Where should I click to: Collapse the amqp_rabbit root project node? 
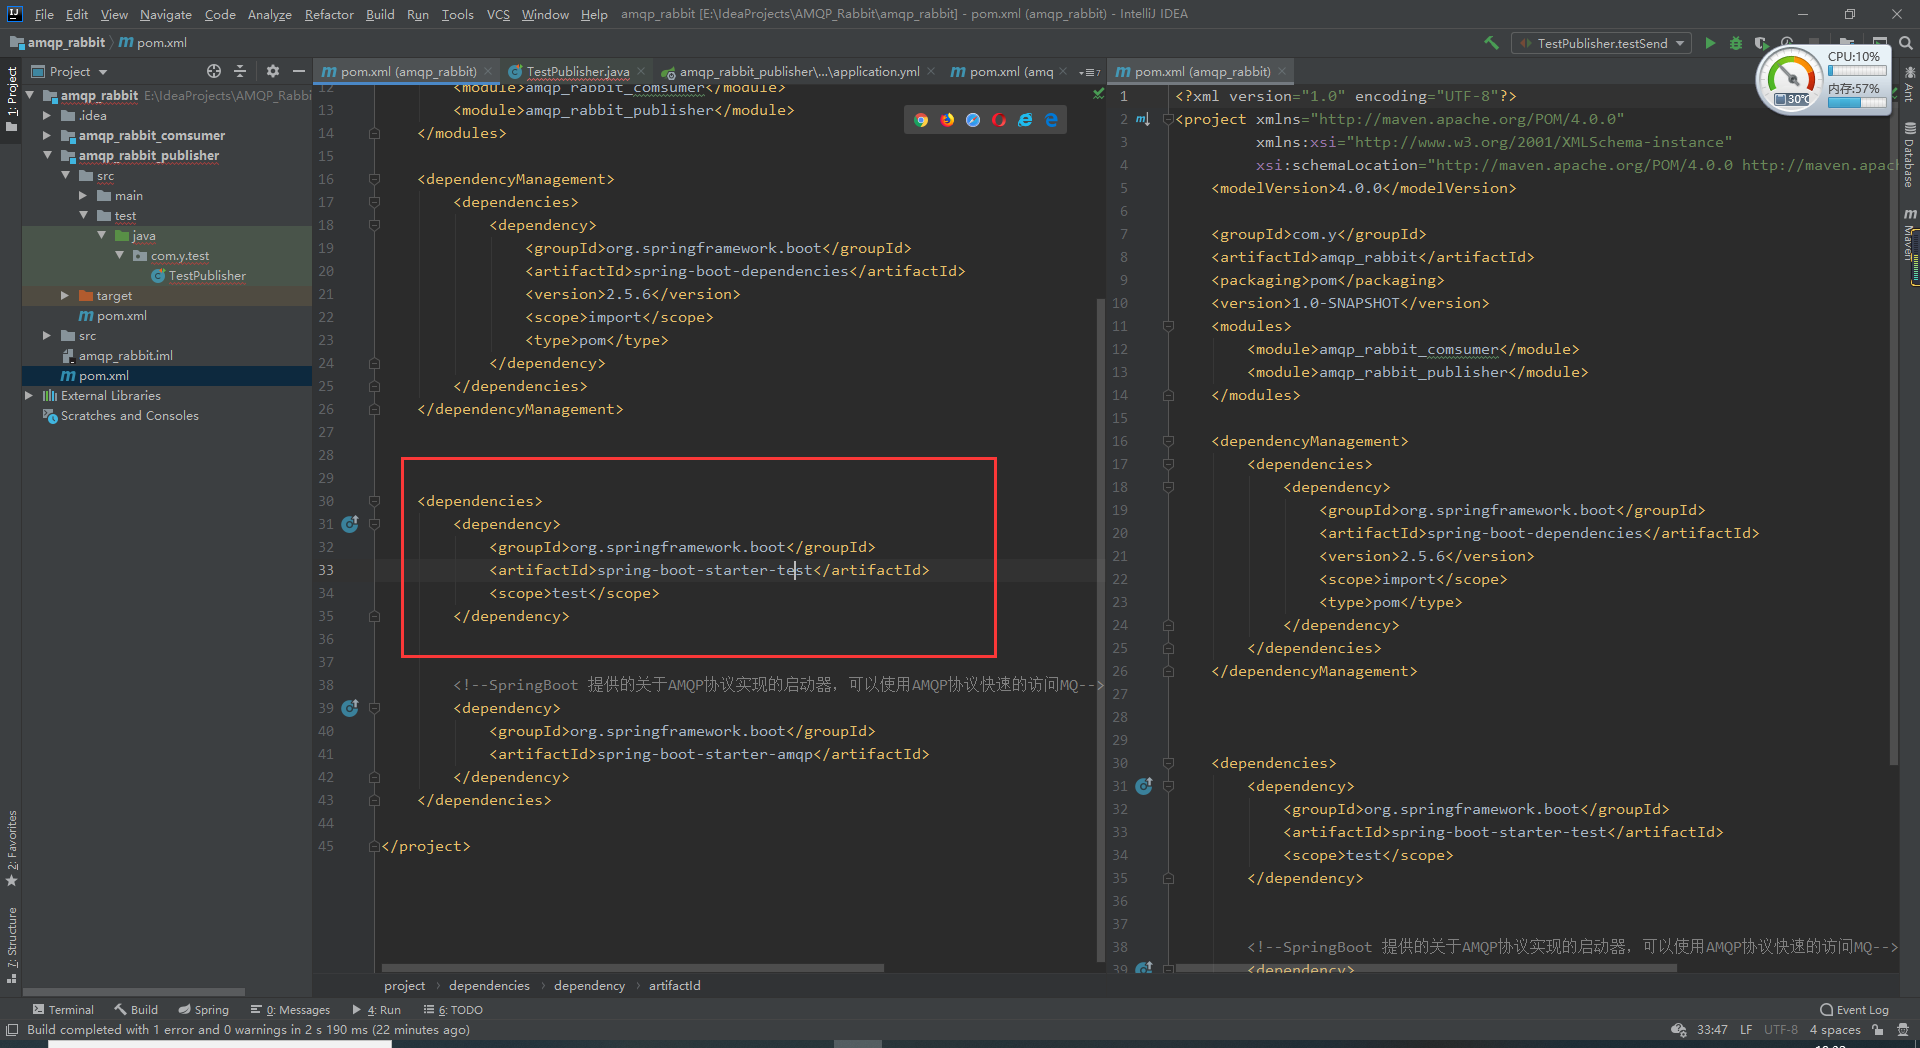(29, 95)
